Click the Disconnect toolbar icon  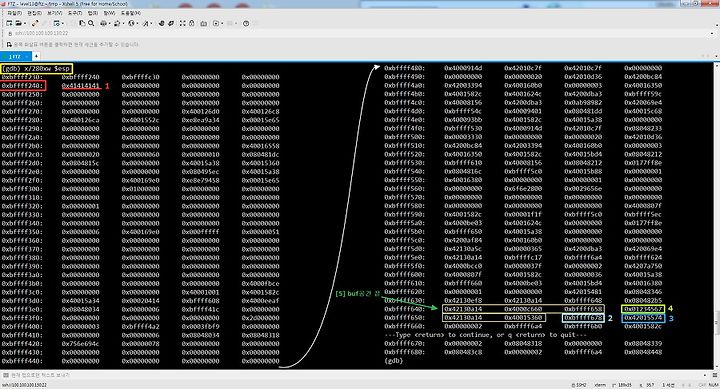(35, 23)
